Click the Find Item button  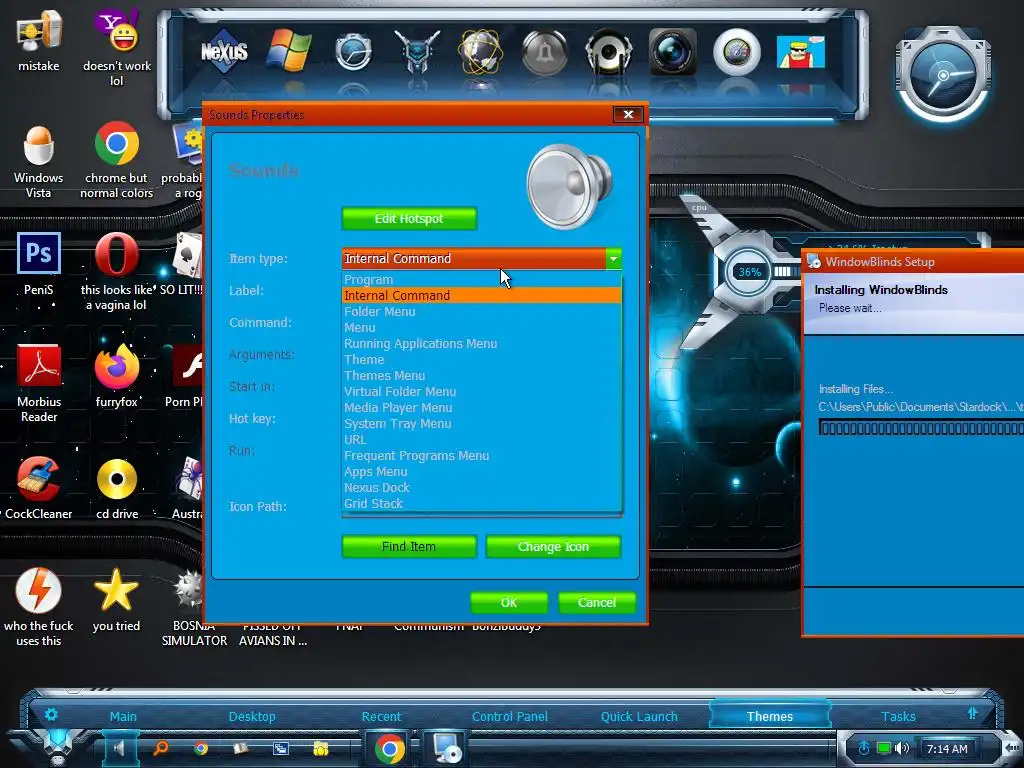(x=409, y=547)
